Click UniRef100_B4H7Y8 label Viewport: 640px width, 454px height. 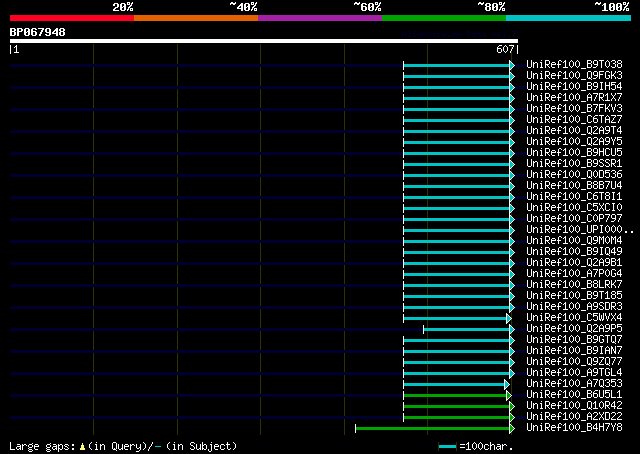pos(574,428)
